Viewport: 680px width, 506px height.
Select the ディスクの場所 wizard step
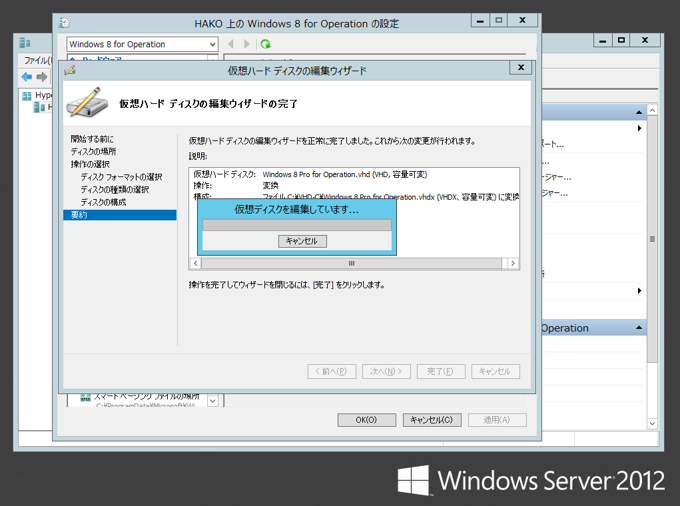pyautogui.click(x=93, y=151)
